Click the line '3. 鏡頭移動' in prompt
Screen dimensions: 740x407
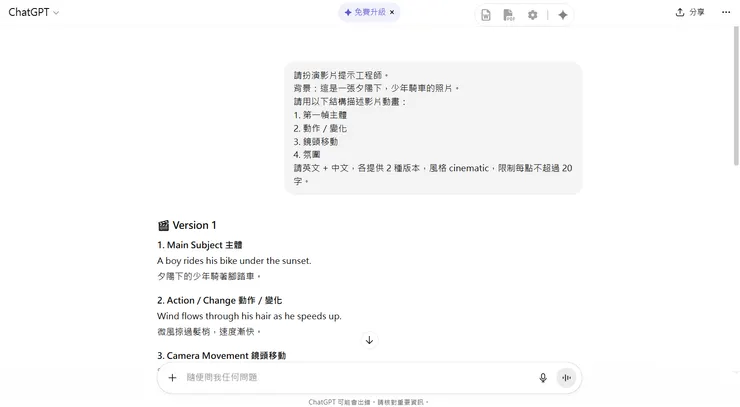[x=316, y=141]
